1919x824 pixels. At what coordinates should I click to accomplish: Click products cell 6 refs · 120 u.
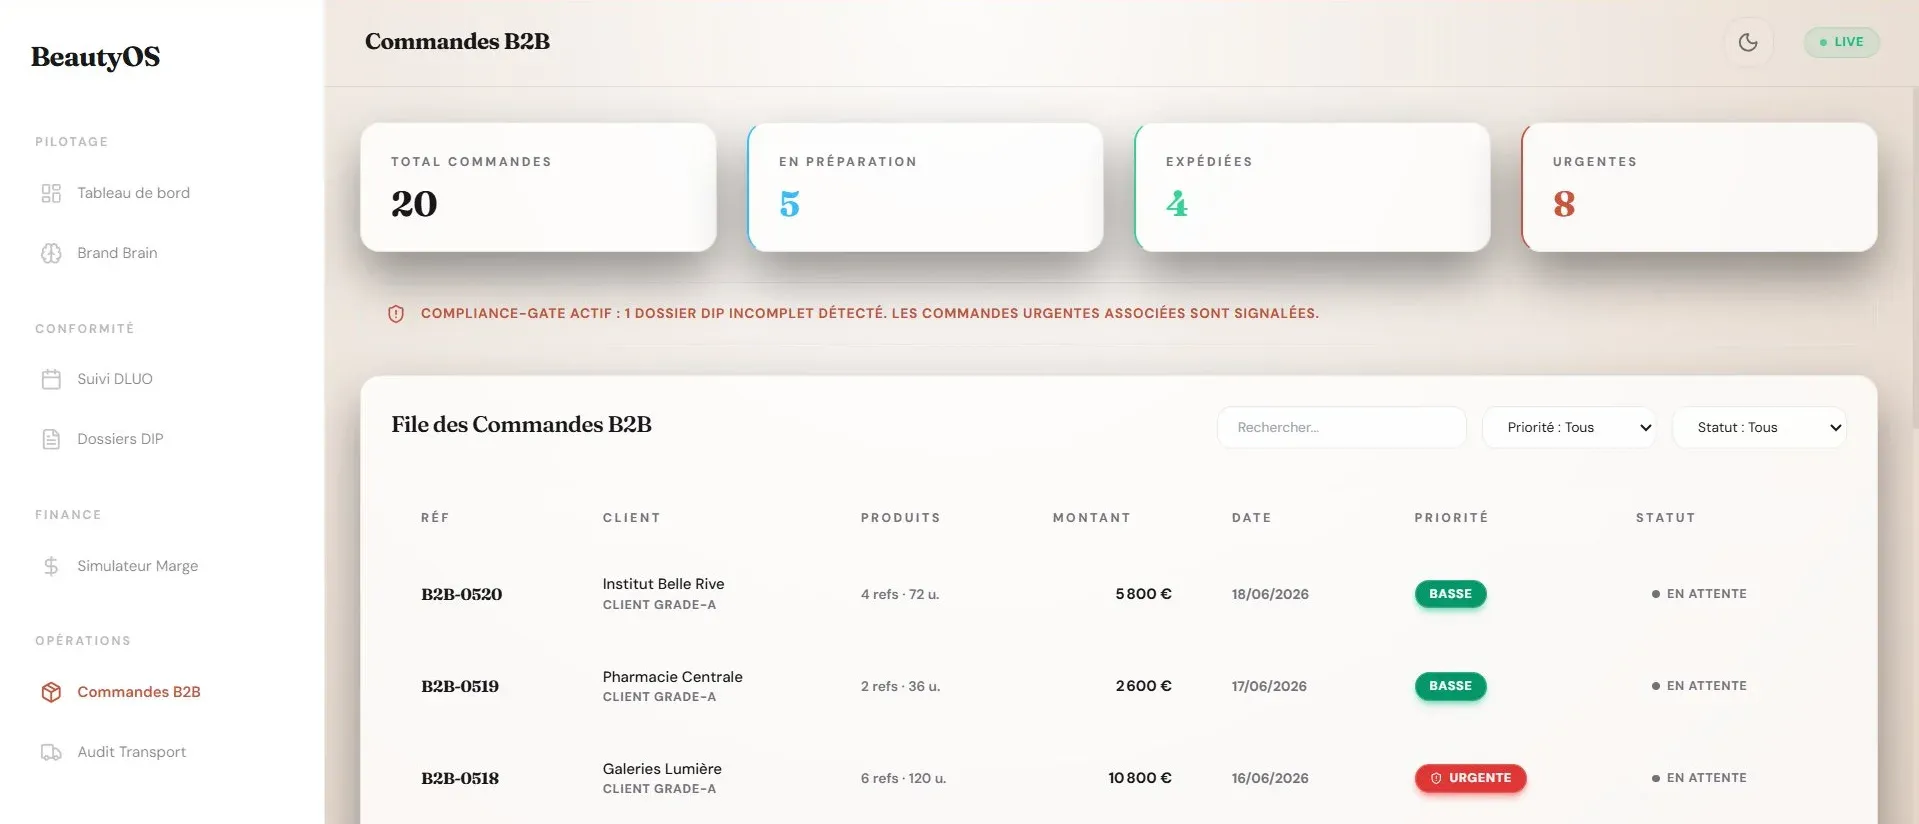(903, 778)
